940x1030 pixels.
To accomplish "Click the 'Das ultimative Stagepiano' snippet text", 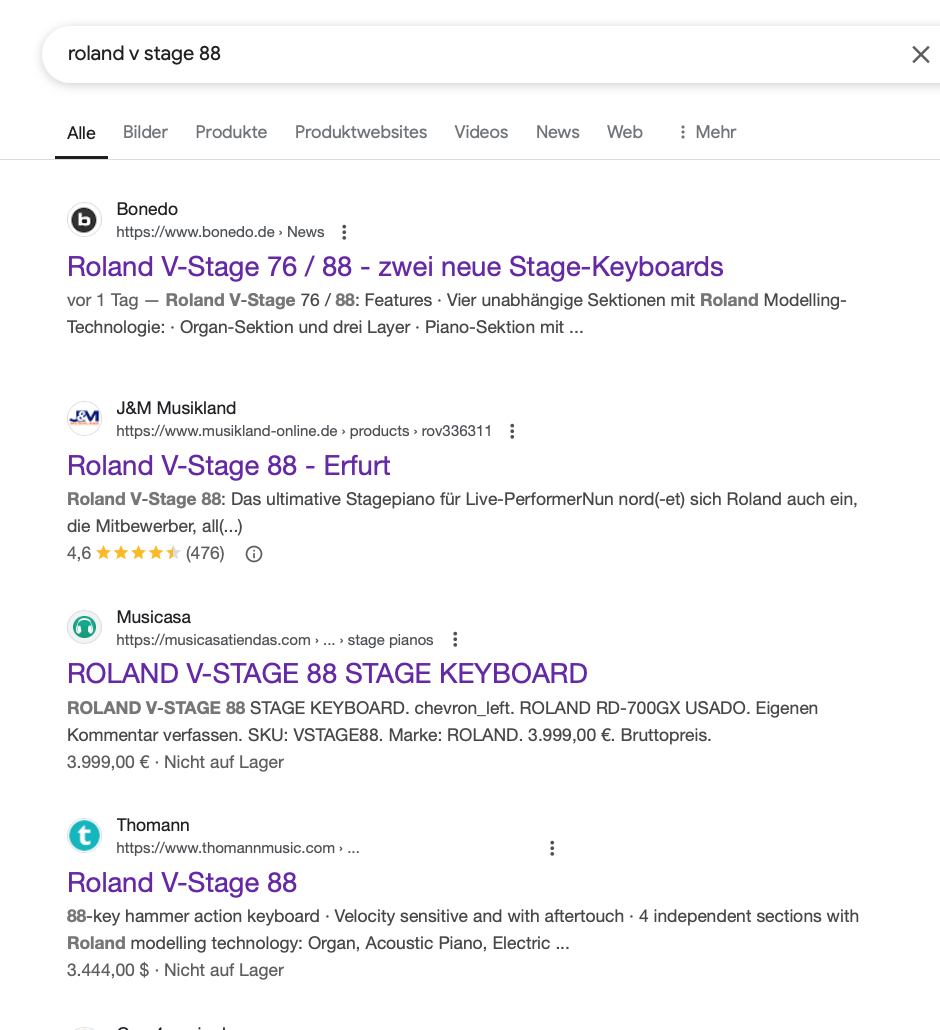I will pos(334,499).
